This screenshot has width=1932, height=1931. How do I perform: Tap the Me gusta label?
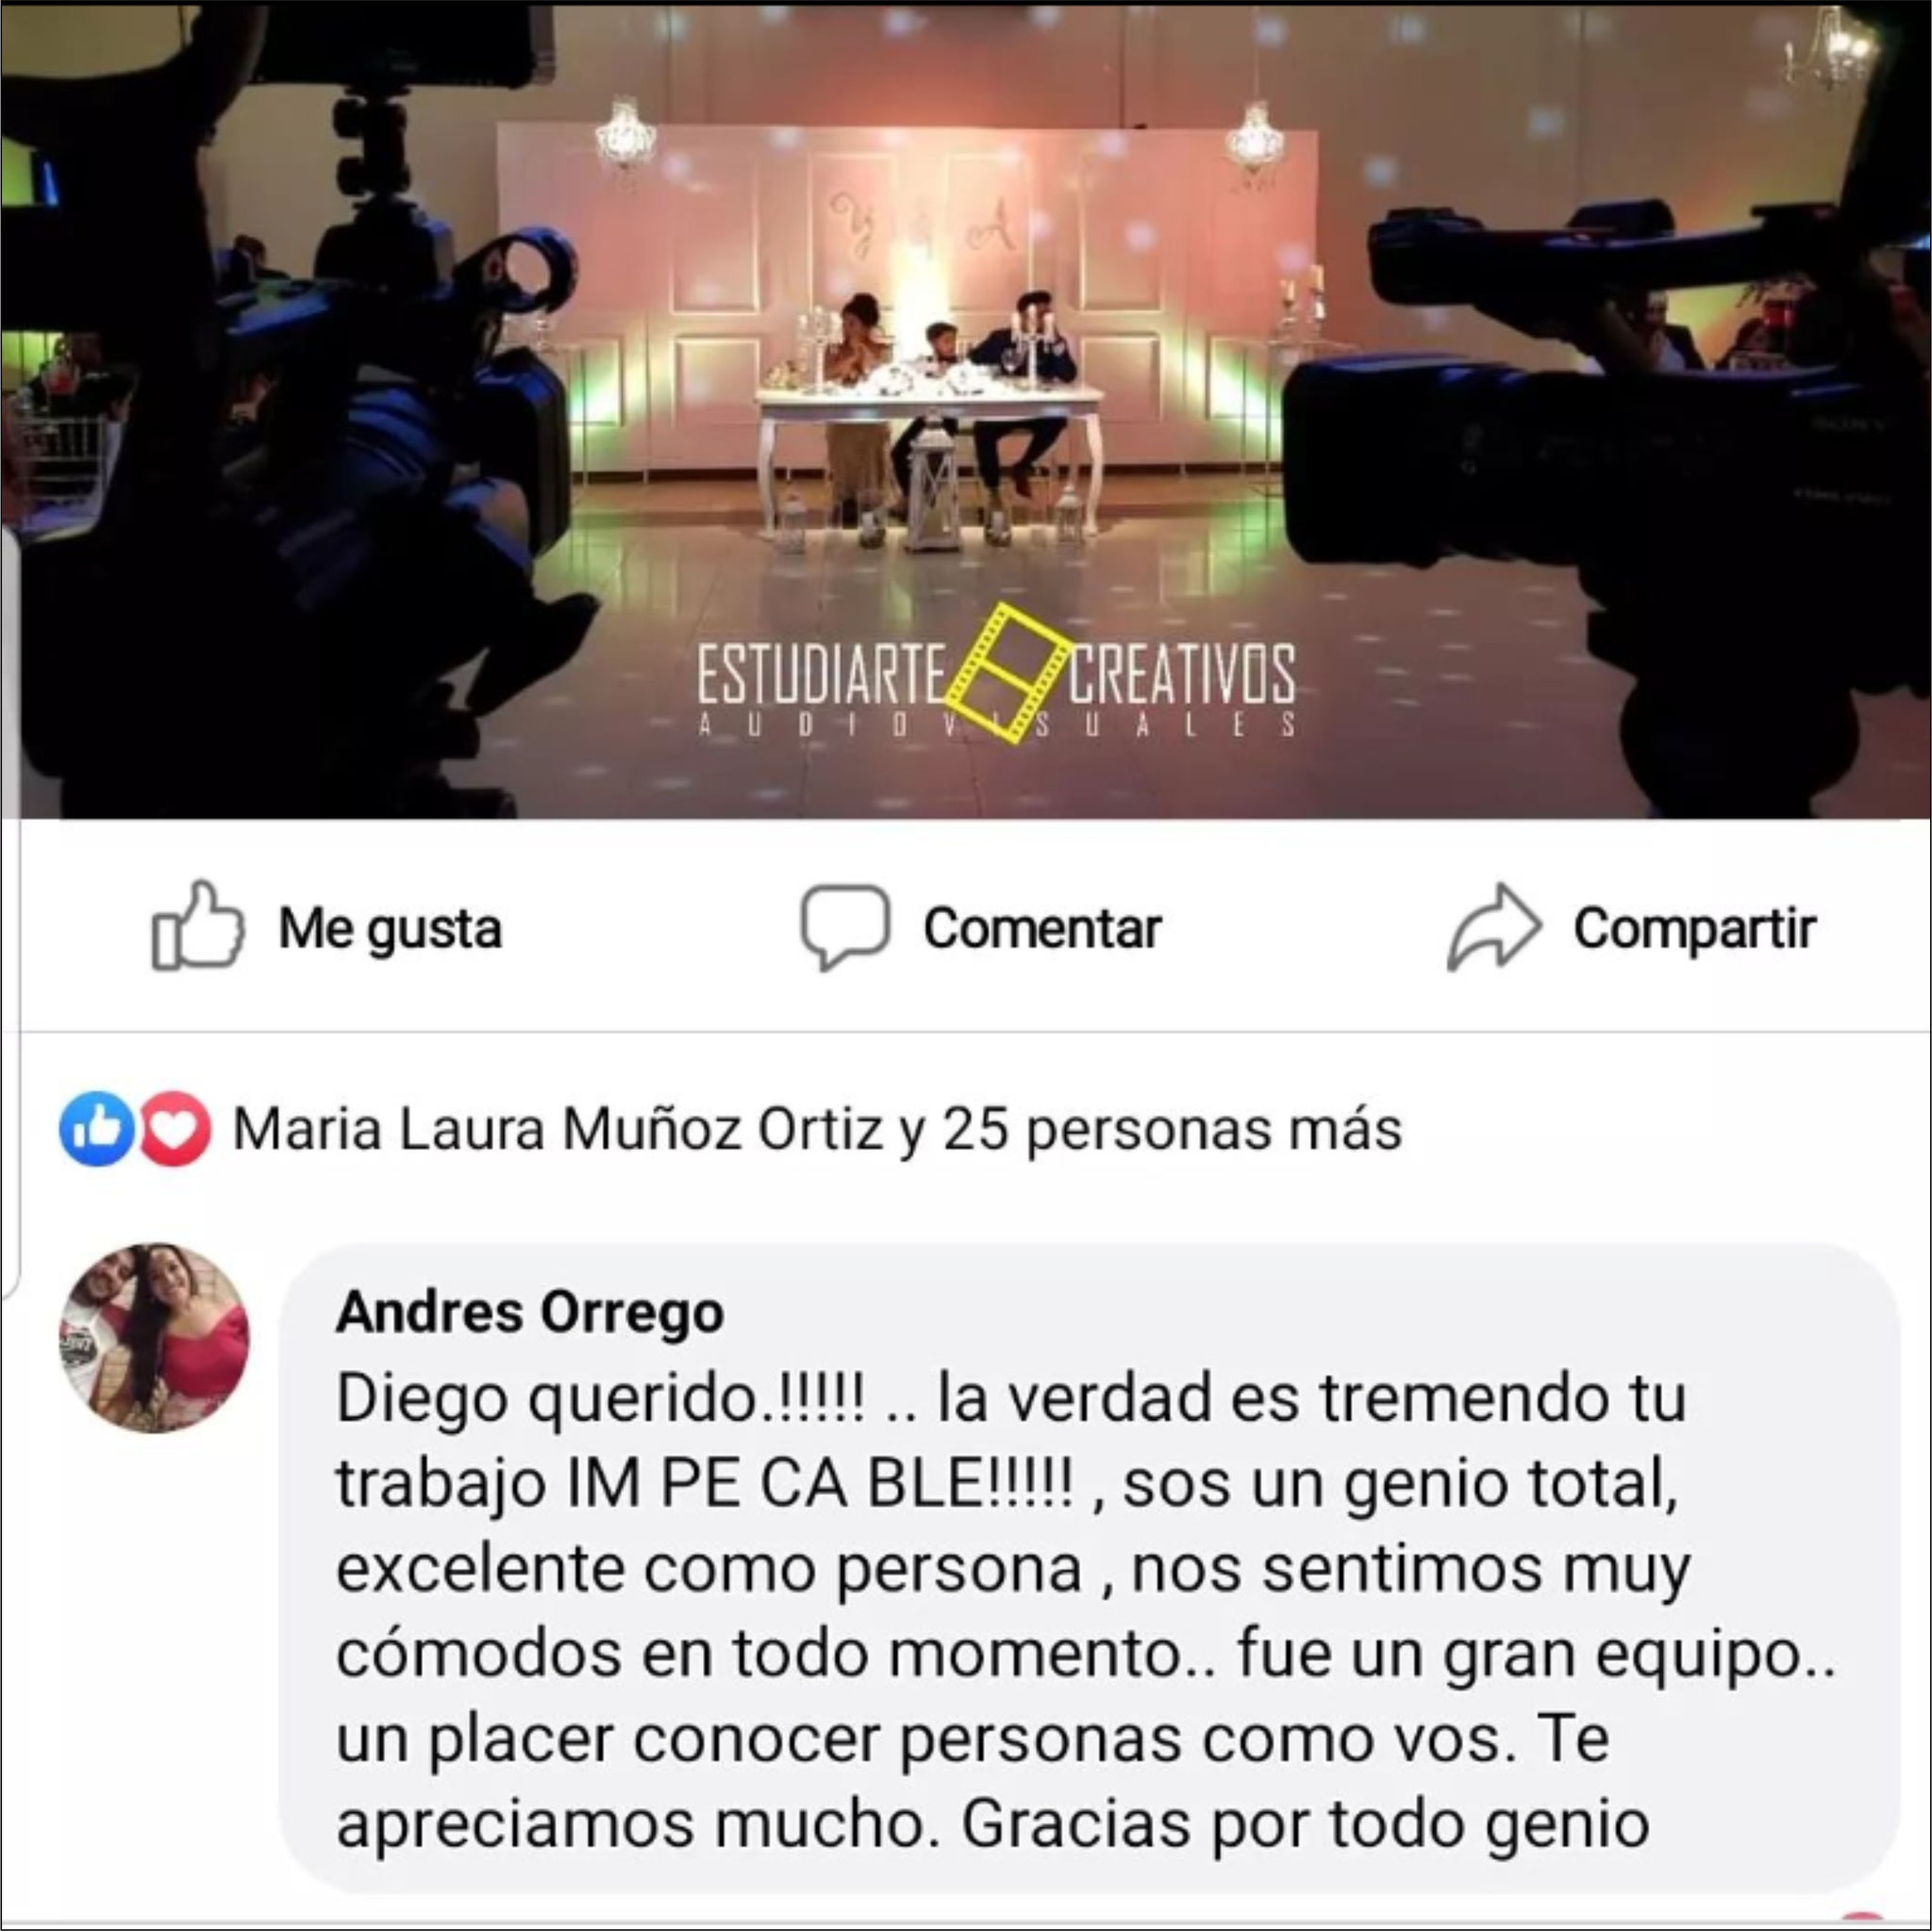pyautogui.click(x=390, y=928)
